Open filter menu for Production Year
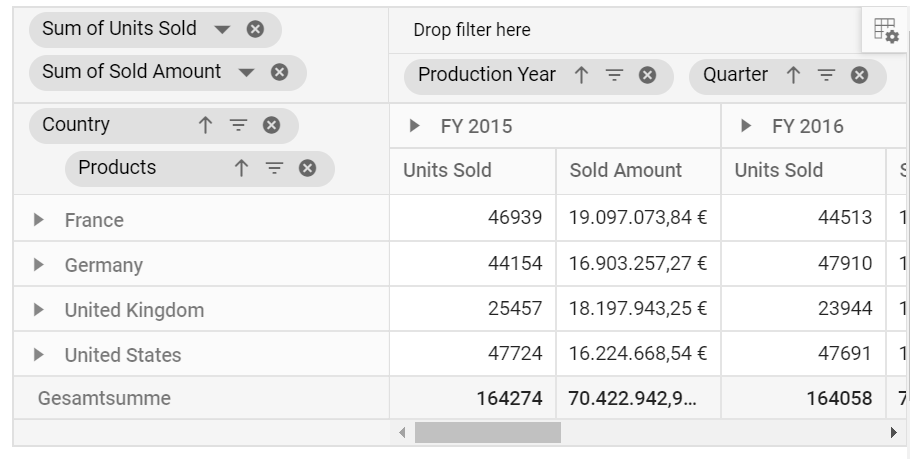 (614, 75)
